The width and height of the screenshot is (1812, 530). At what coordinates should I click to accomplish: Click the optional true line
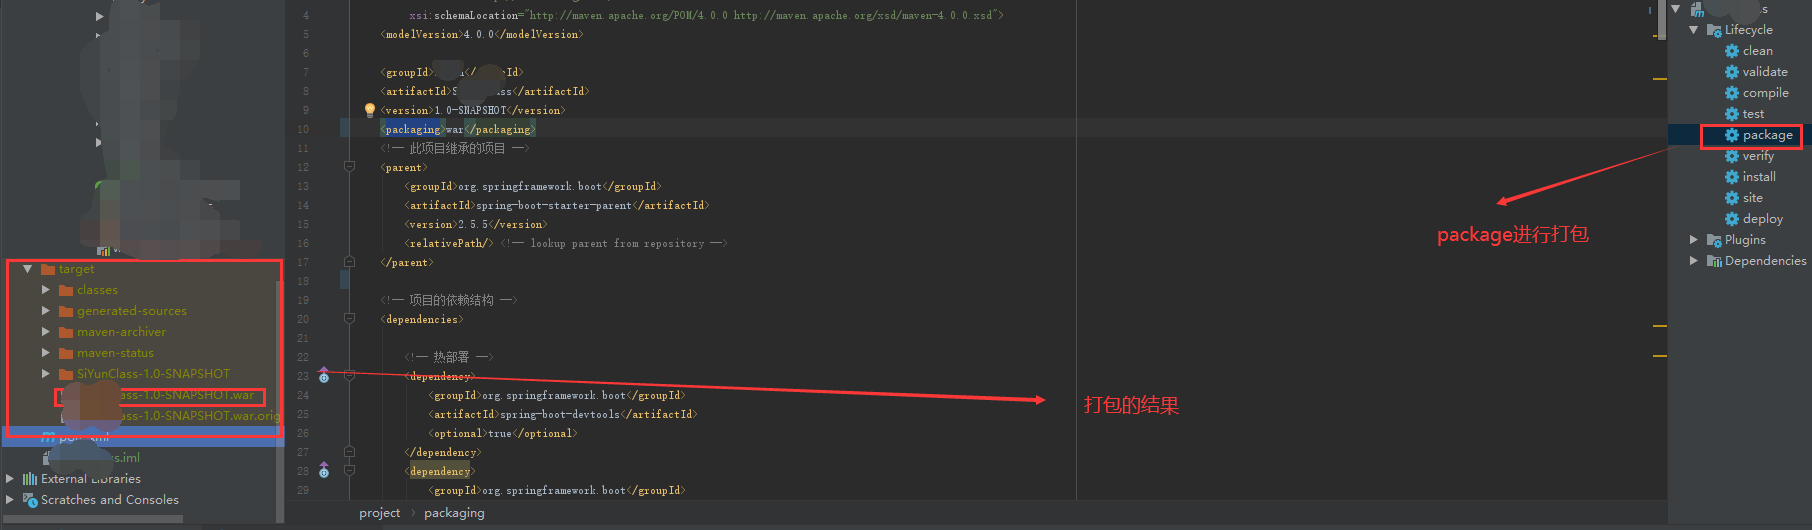503,433
